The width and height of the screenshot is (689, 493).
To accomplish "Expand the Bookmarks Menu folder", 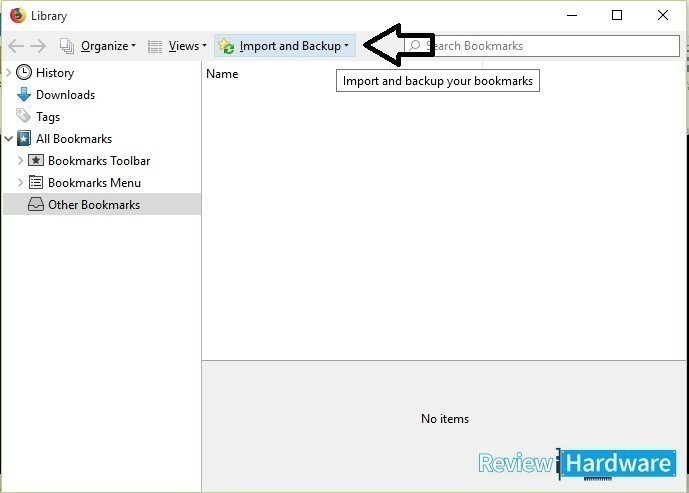I will click(x=20, y=182).
